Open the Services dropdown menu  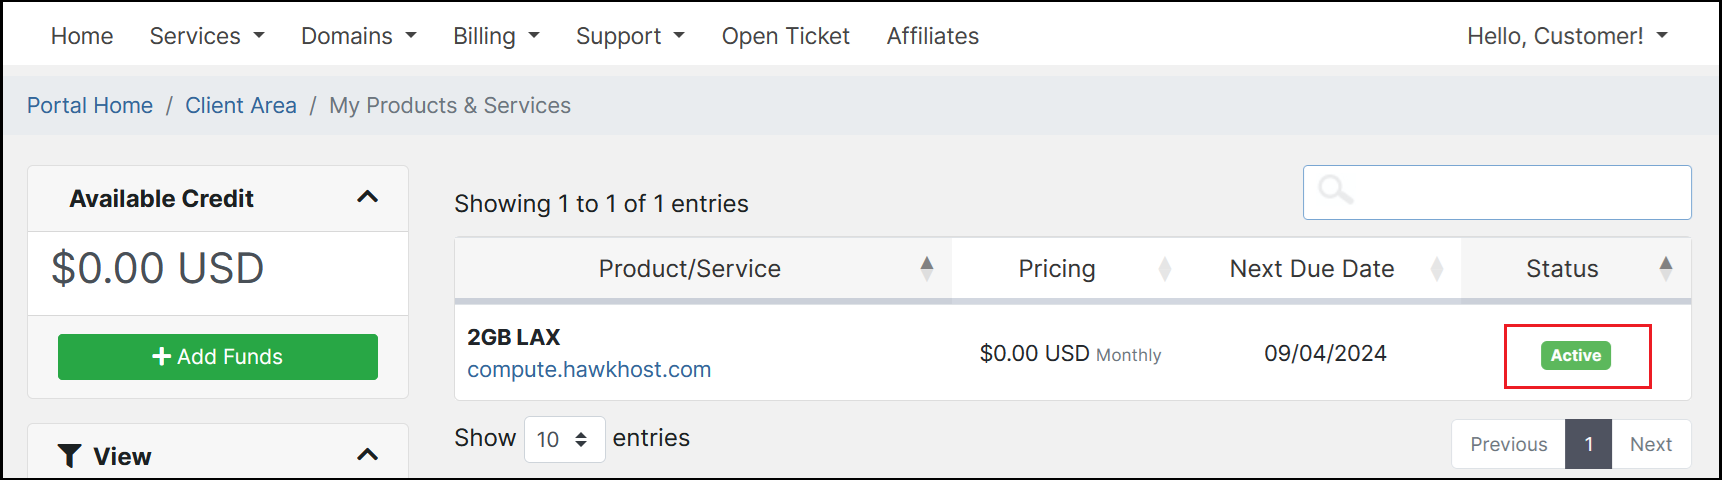(207, 36)
